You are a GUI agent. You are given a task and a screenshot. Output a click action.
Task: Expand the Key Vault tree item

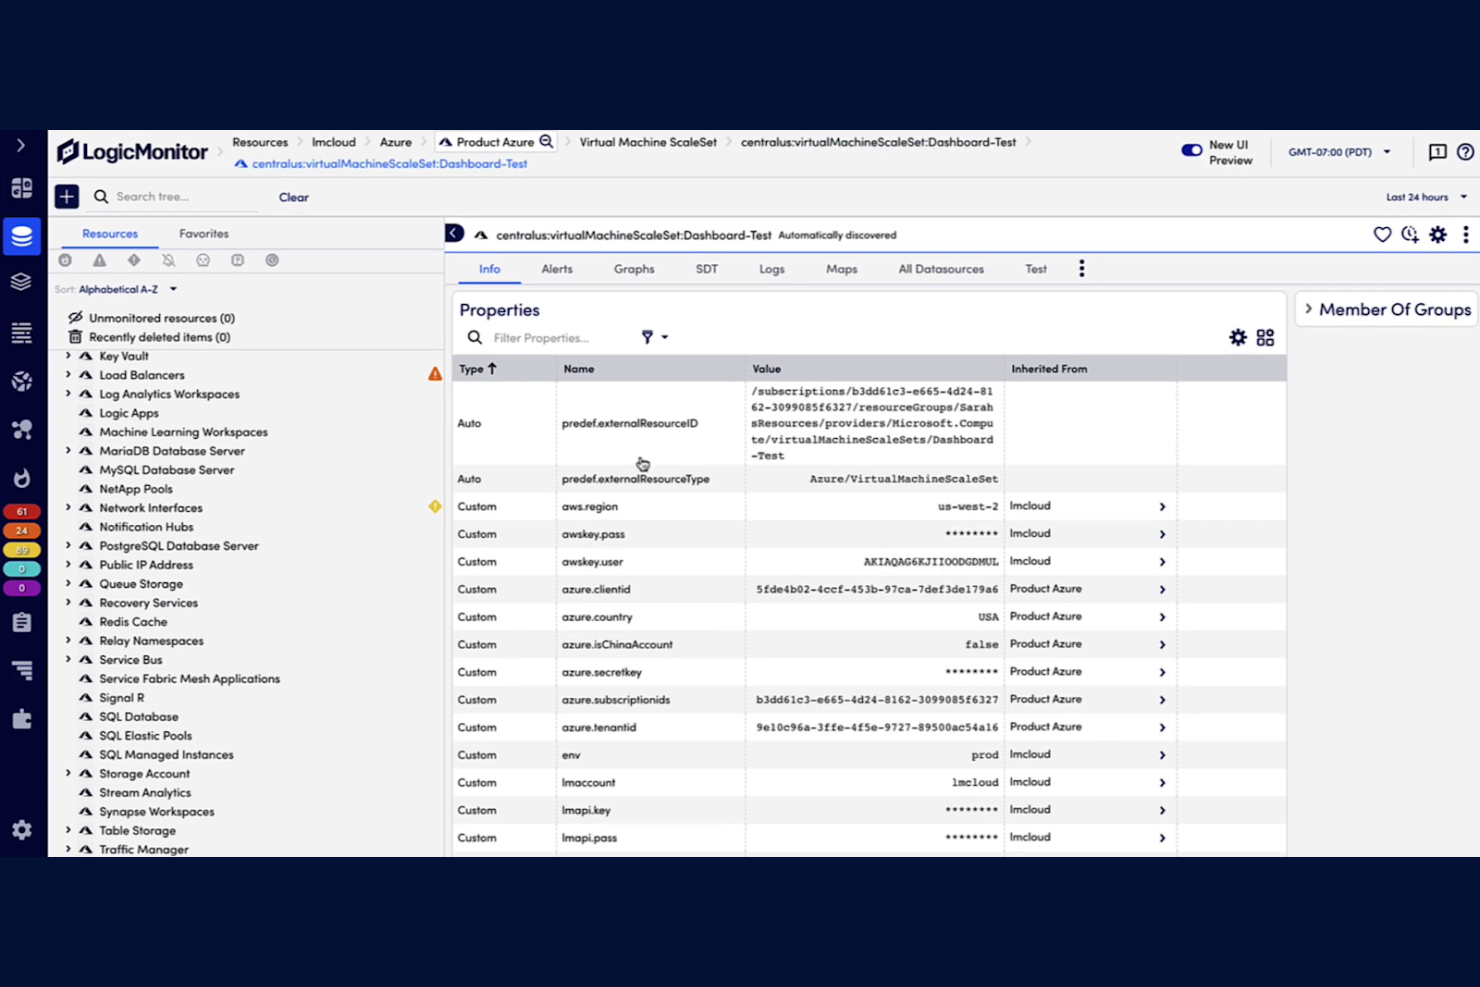point(68,356)
